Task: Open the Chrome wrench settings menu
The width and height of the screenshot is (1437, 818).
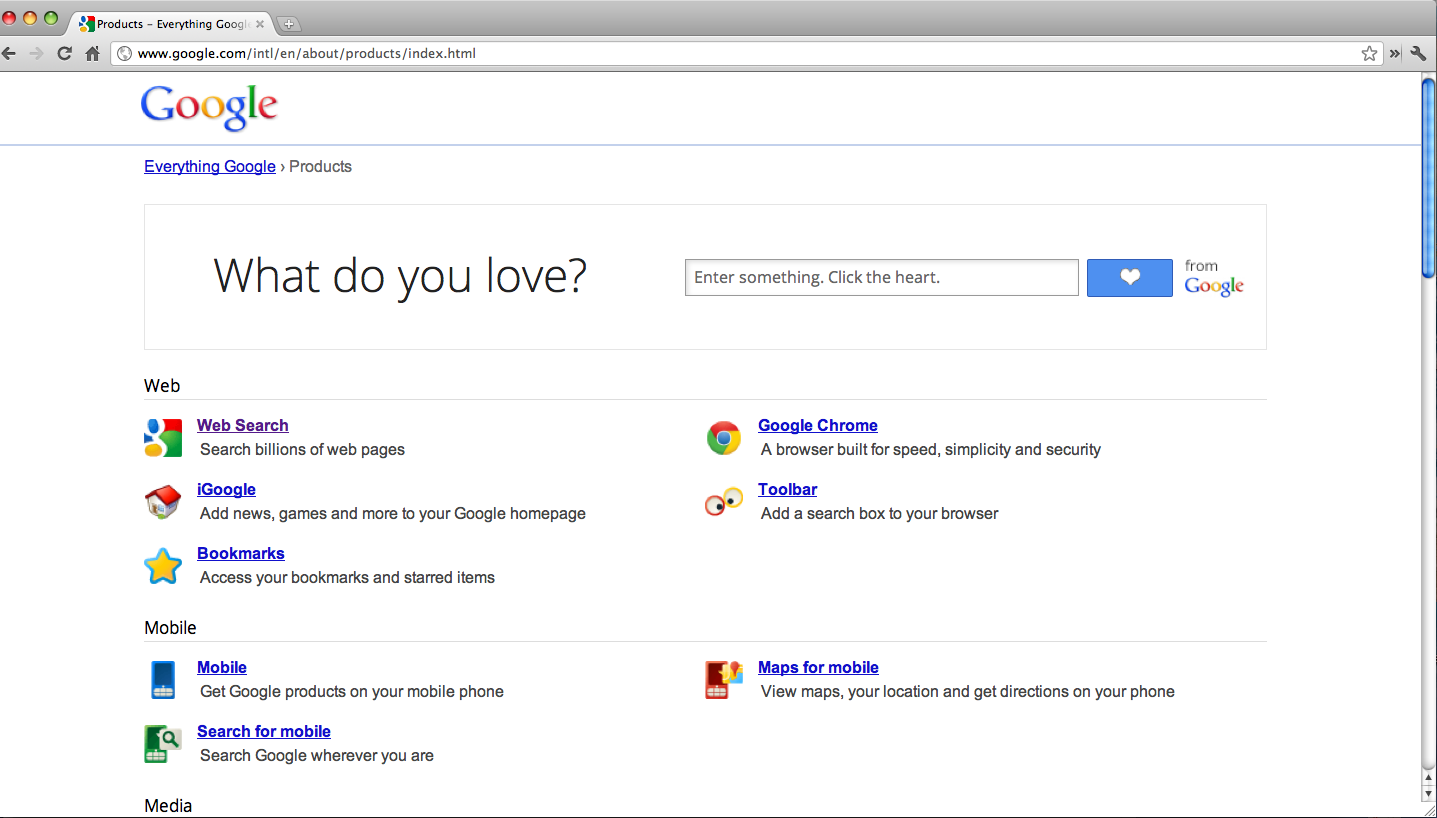Action: click(1418, 53)
